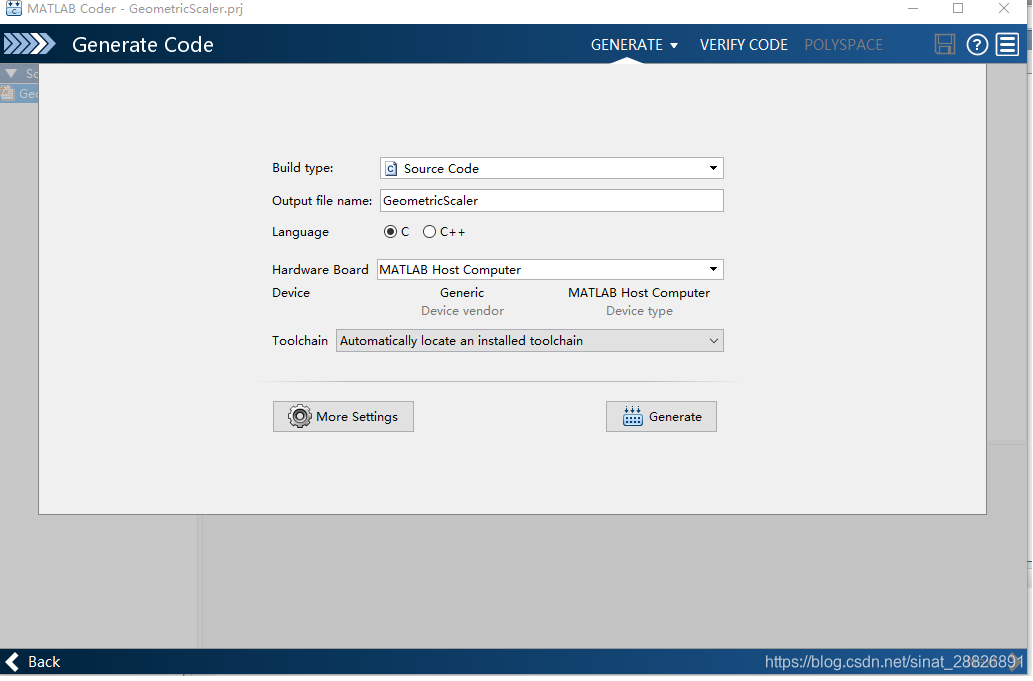Click the MATLAB Coder workflow arrows icon
This screenshot has width=1033, height=681.
[29, 44]
